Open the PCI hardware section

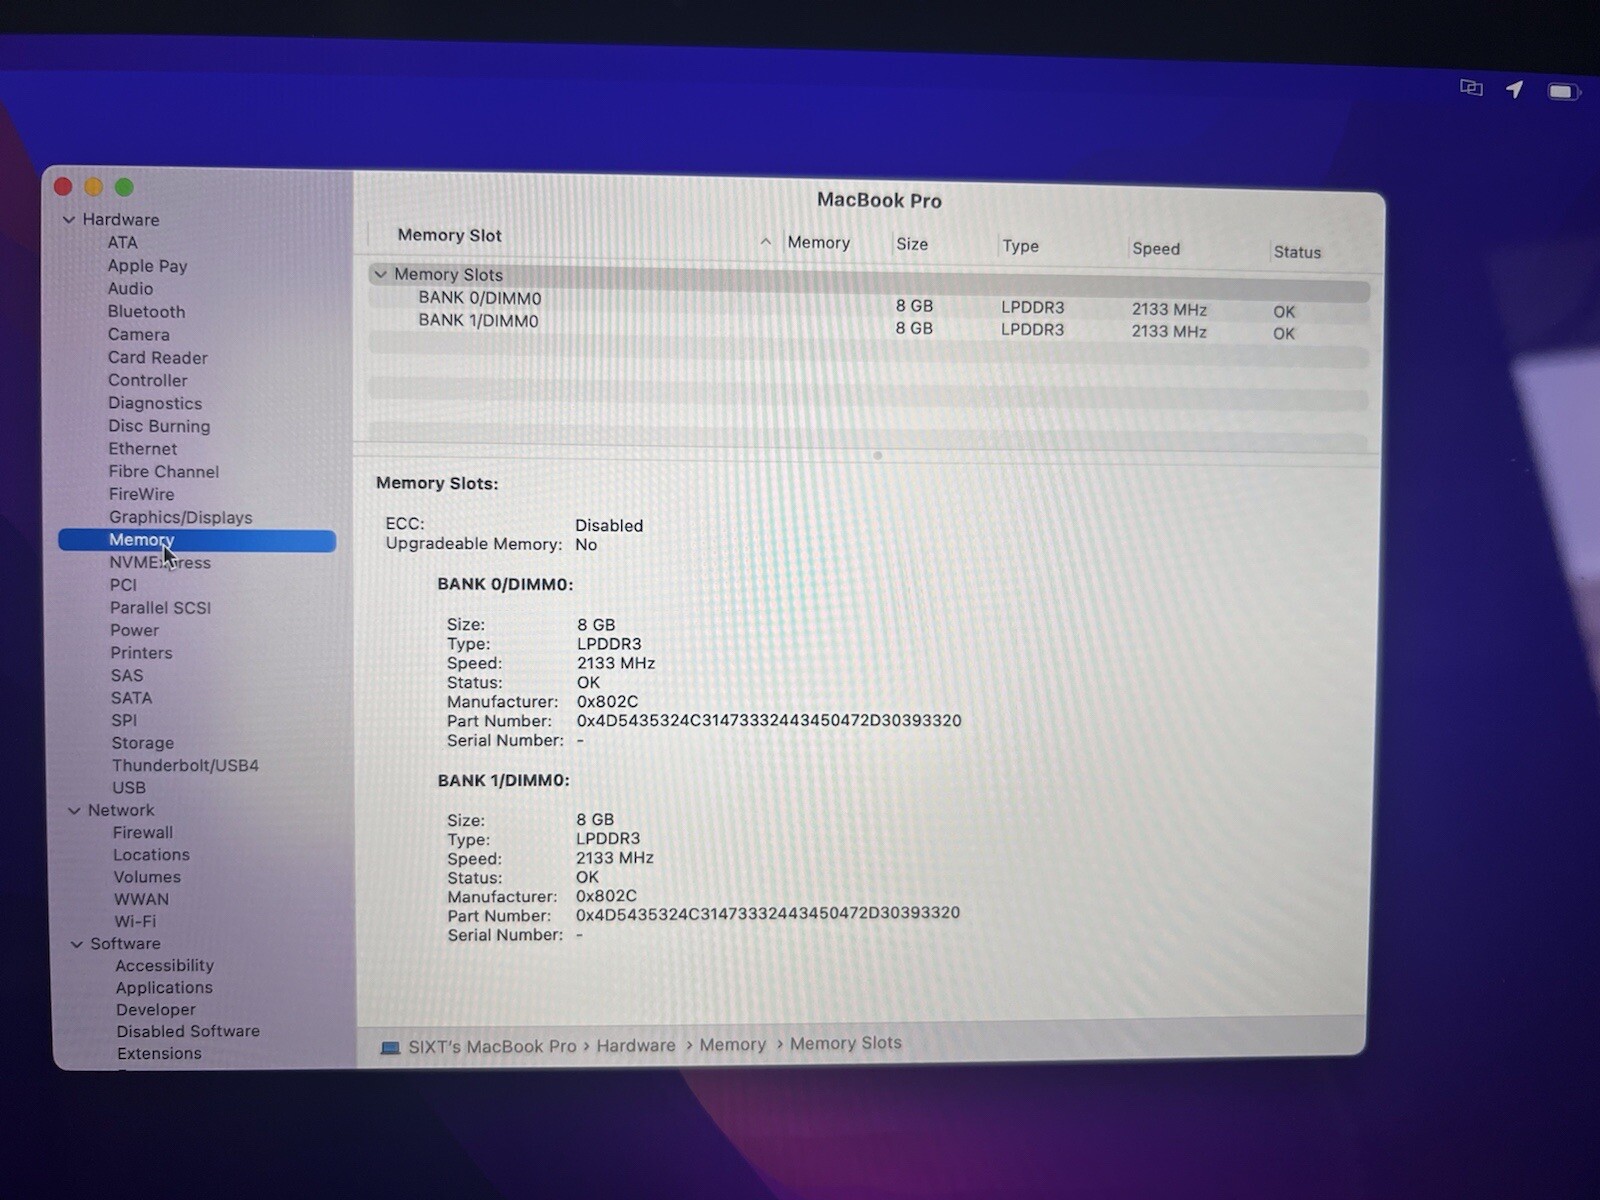pyautogui.click(x=123, y=586)
